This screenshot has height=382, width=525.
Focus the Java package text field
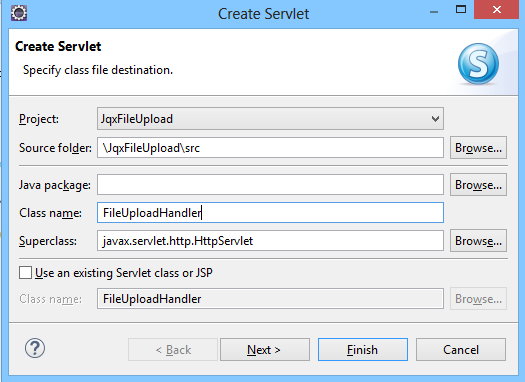coord(270,184)
